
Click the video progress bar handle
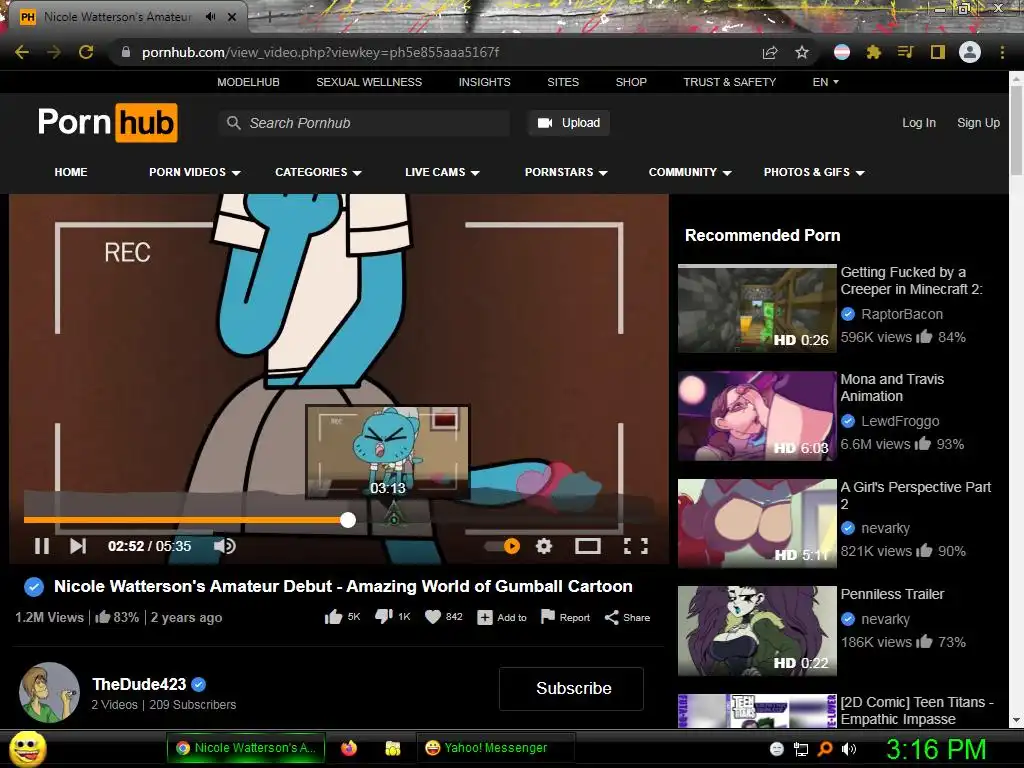[348, 520]
